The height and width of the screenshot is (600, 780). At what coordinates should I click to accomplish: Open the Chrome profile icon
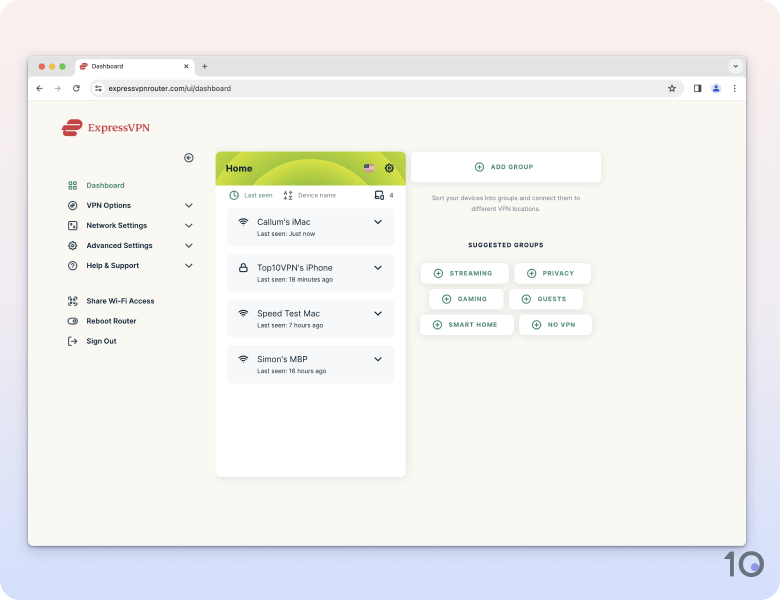(716, 89)
